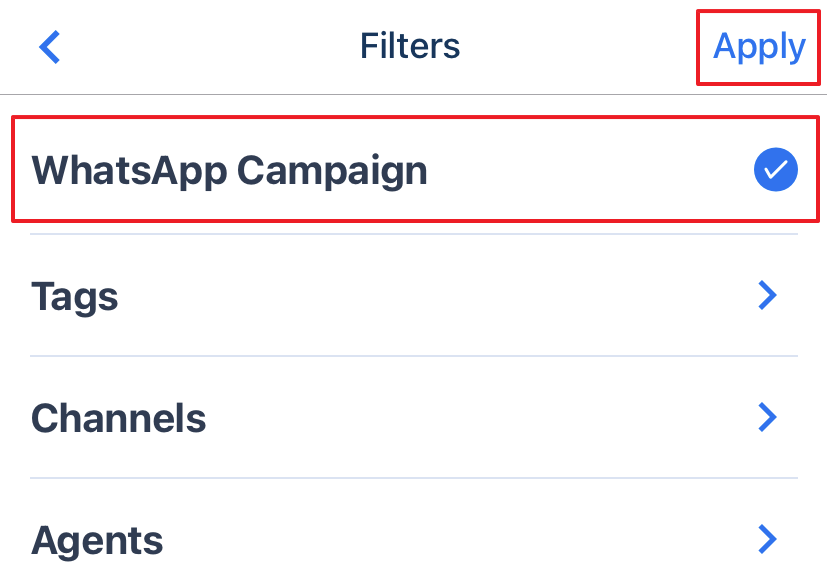This screenshot has width=827, height=587.
Task: Toggle the WhatsApp Campaign row selection
Action: pos(414,169)
